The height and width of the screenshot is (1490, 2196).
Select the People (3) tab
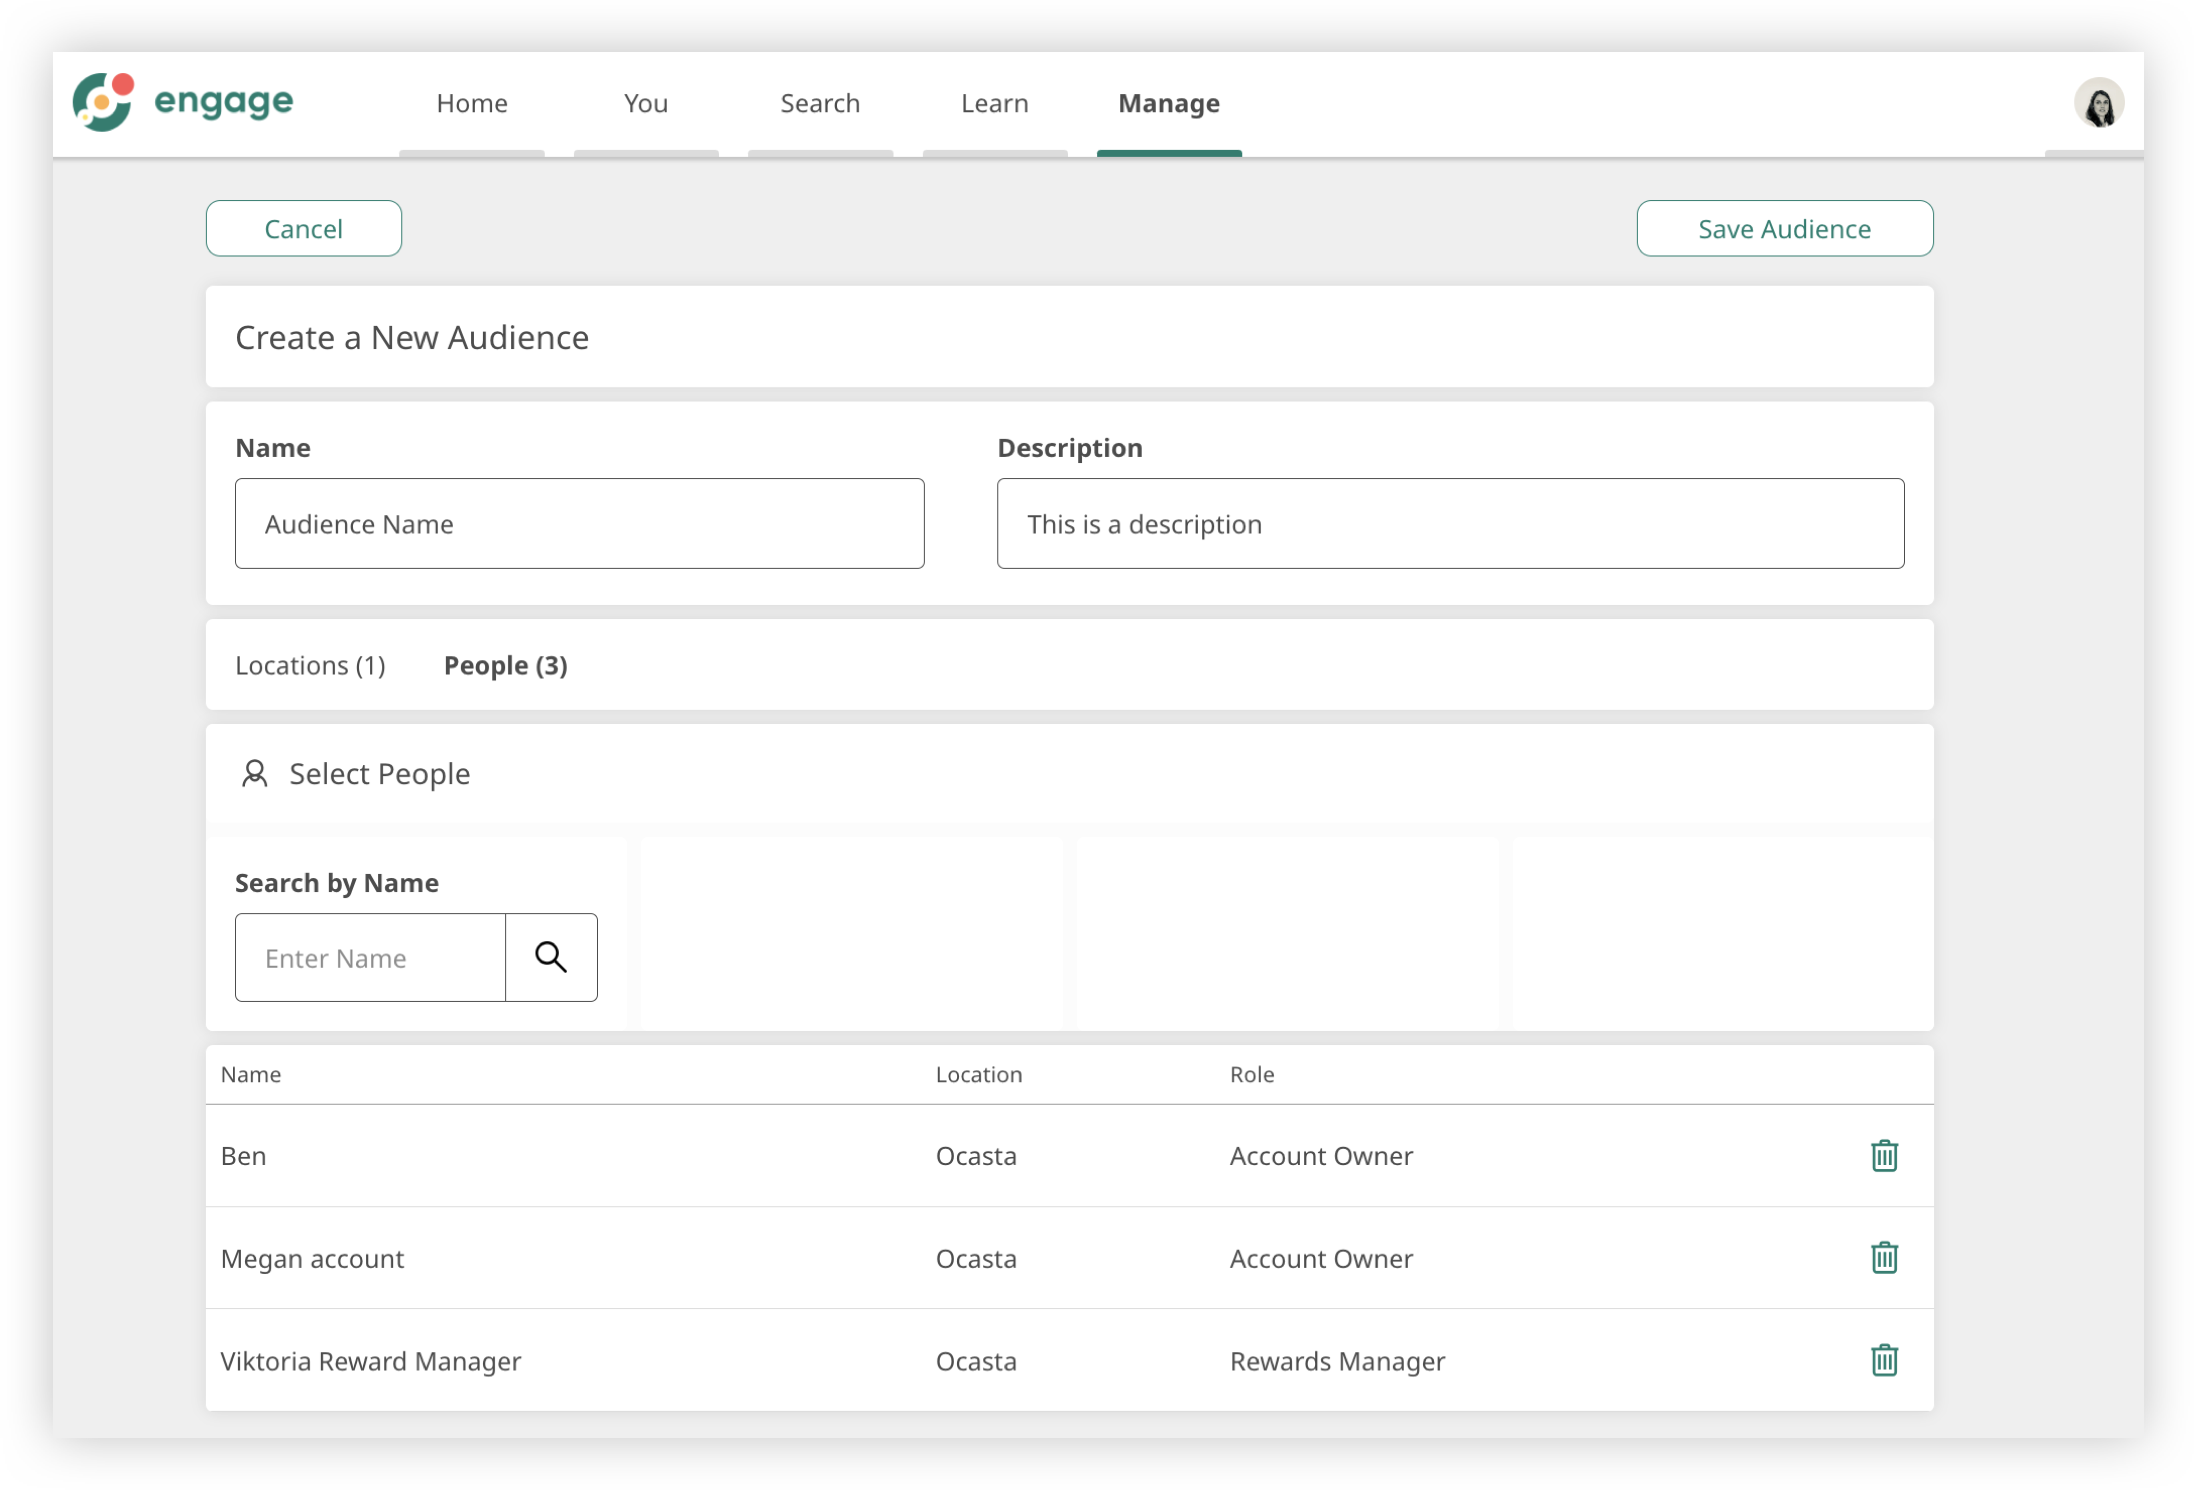click(x=505, y=666)
